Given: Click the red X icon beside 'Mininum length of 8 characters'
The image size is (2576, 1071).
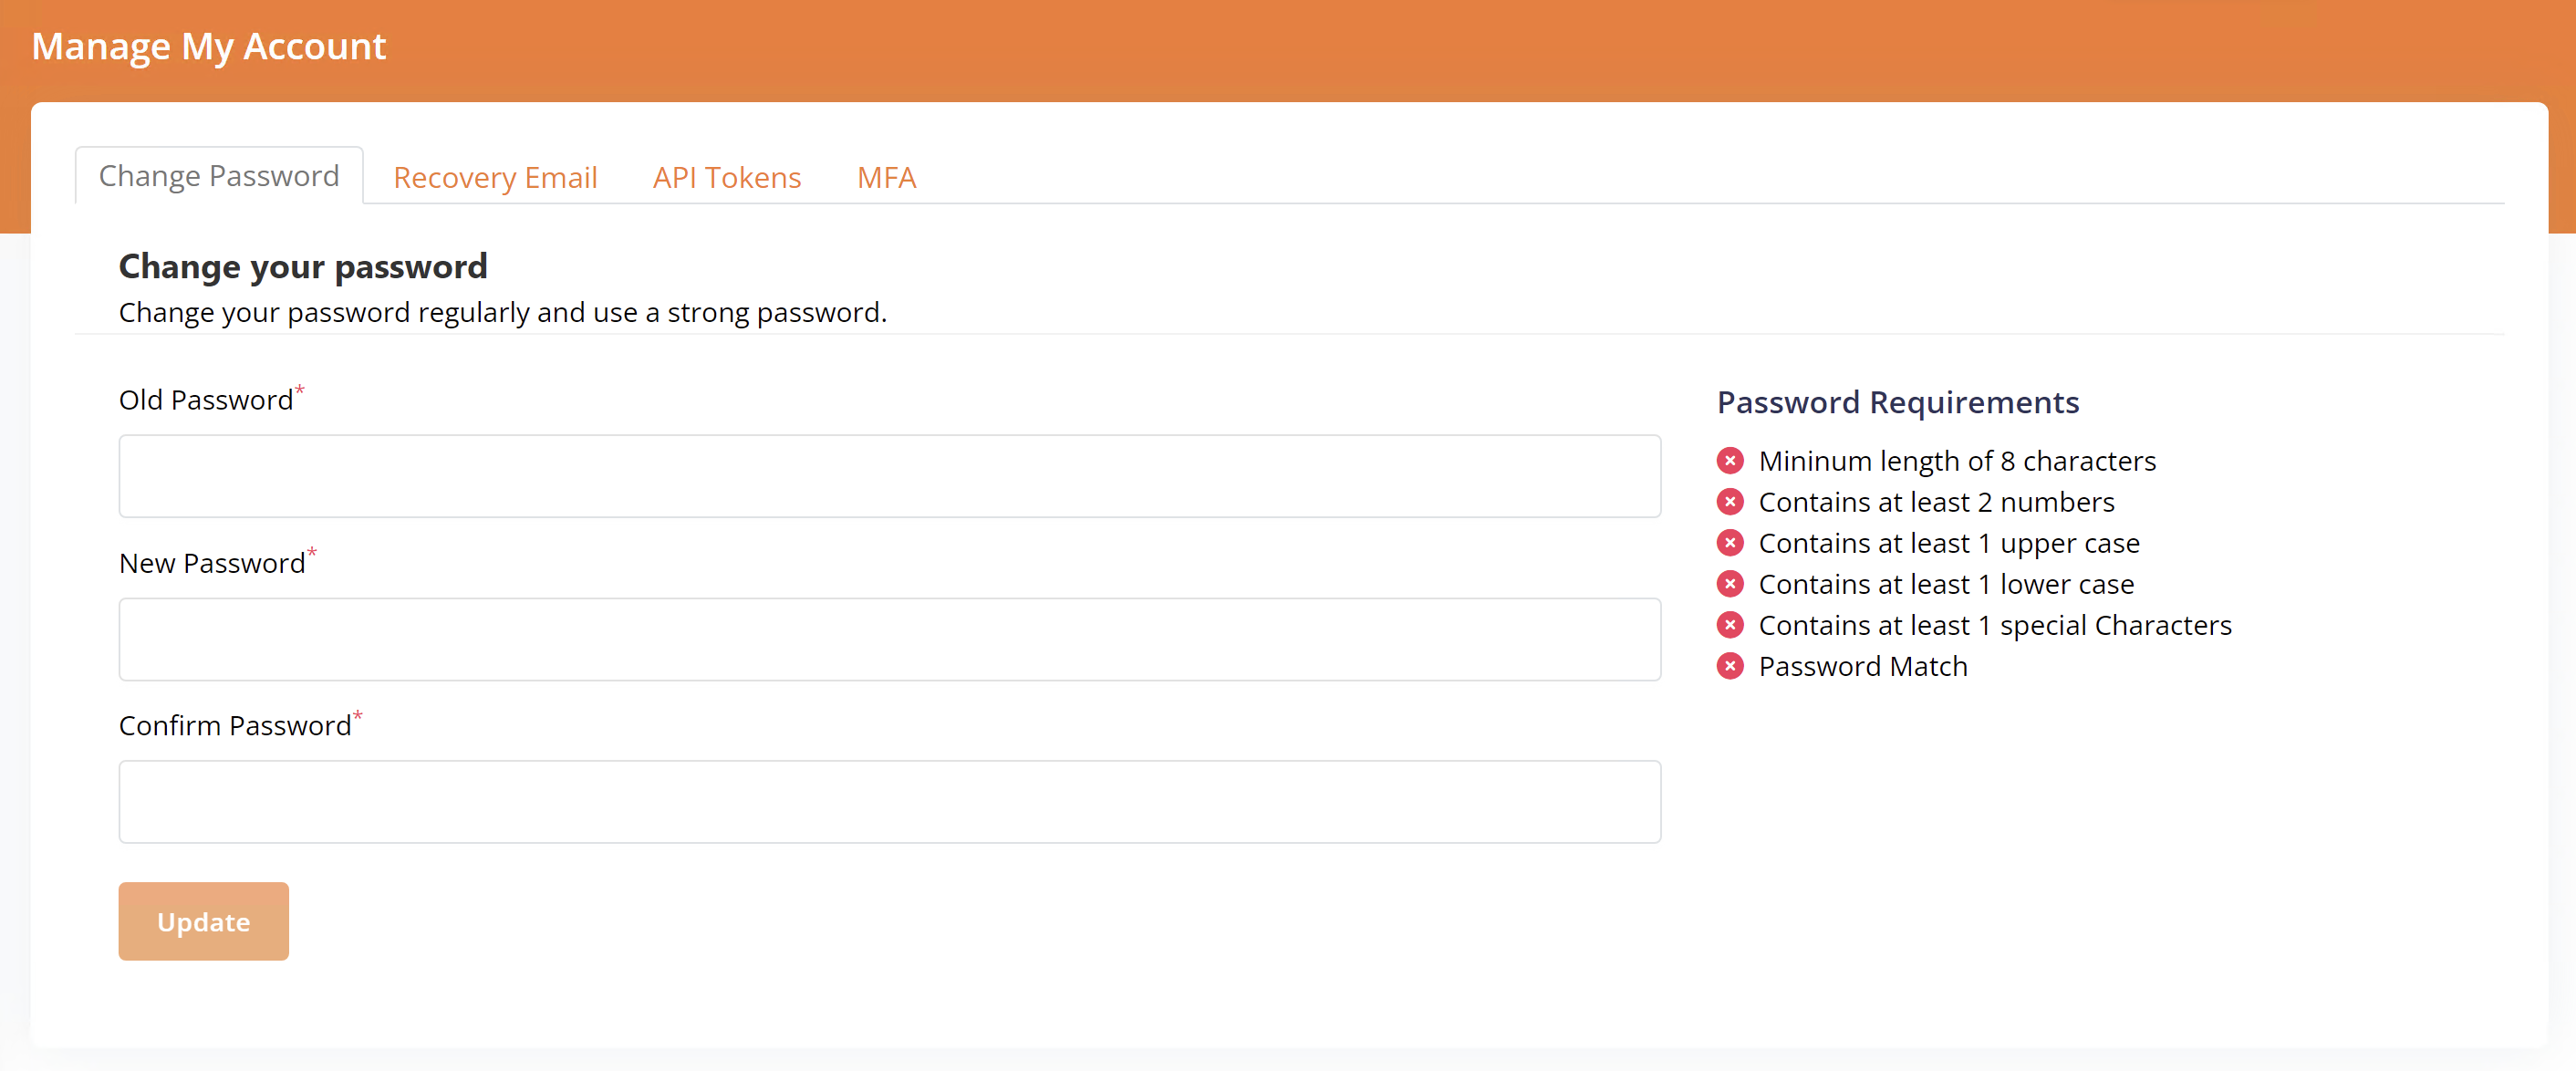Looking at the screenshot, I should point(1731,460).
